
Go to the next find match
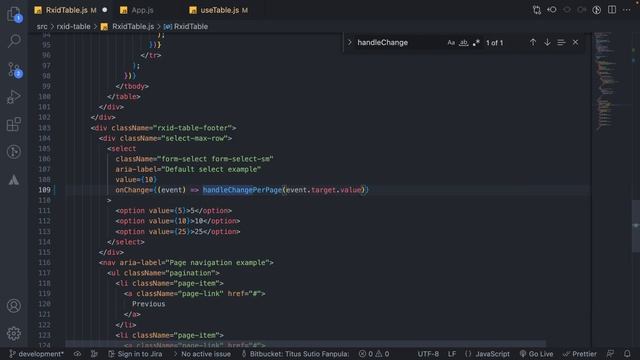547,42
